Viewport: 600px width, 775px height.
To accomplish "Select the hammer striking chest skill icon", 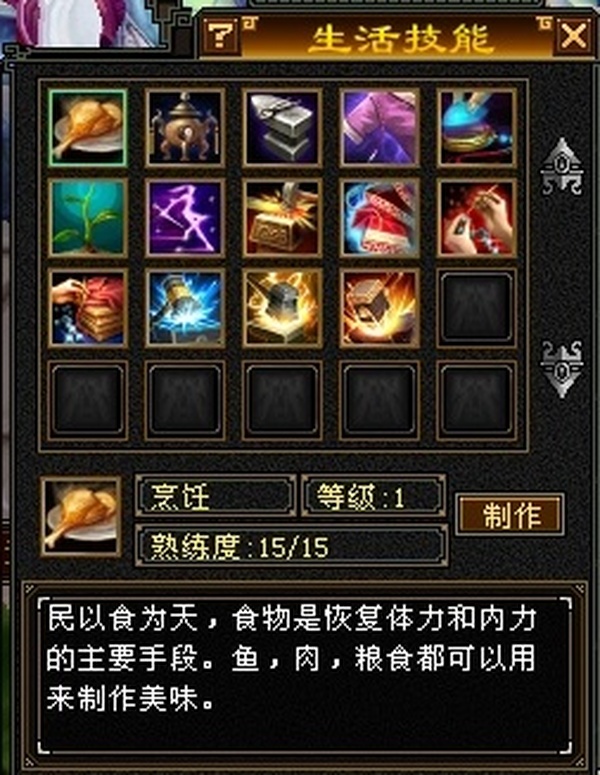I will coord(282,218).
